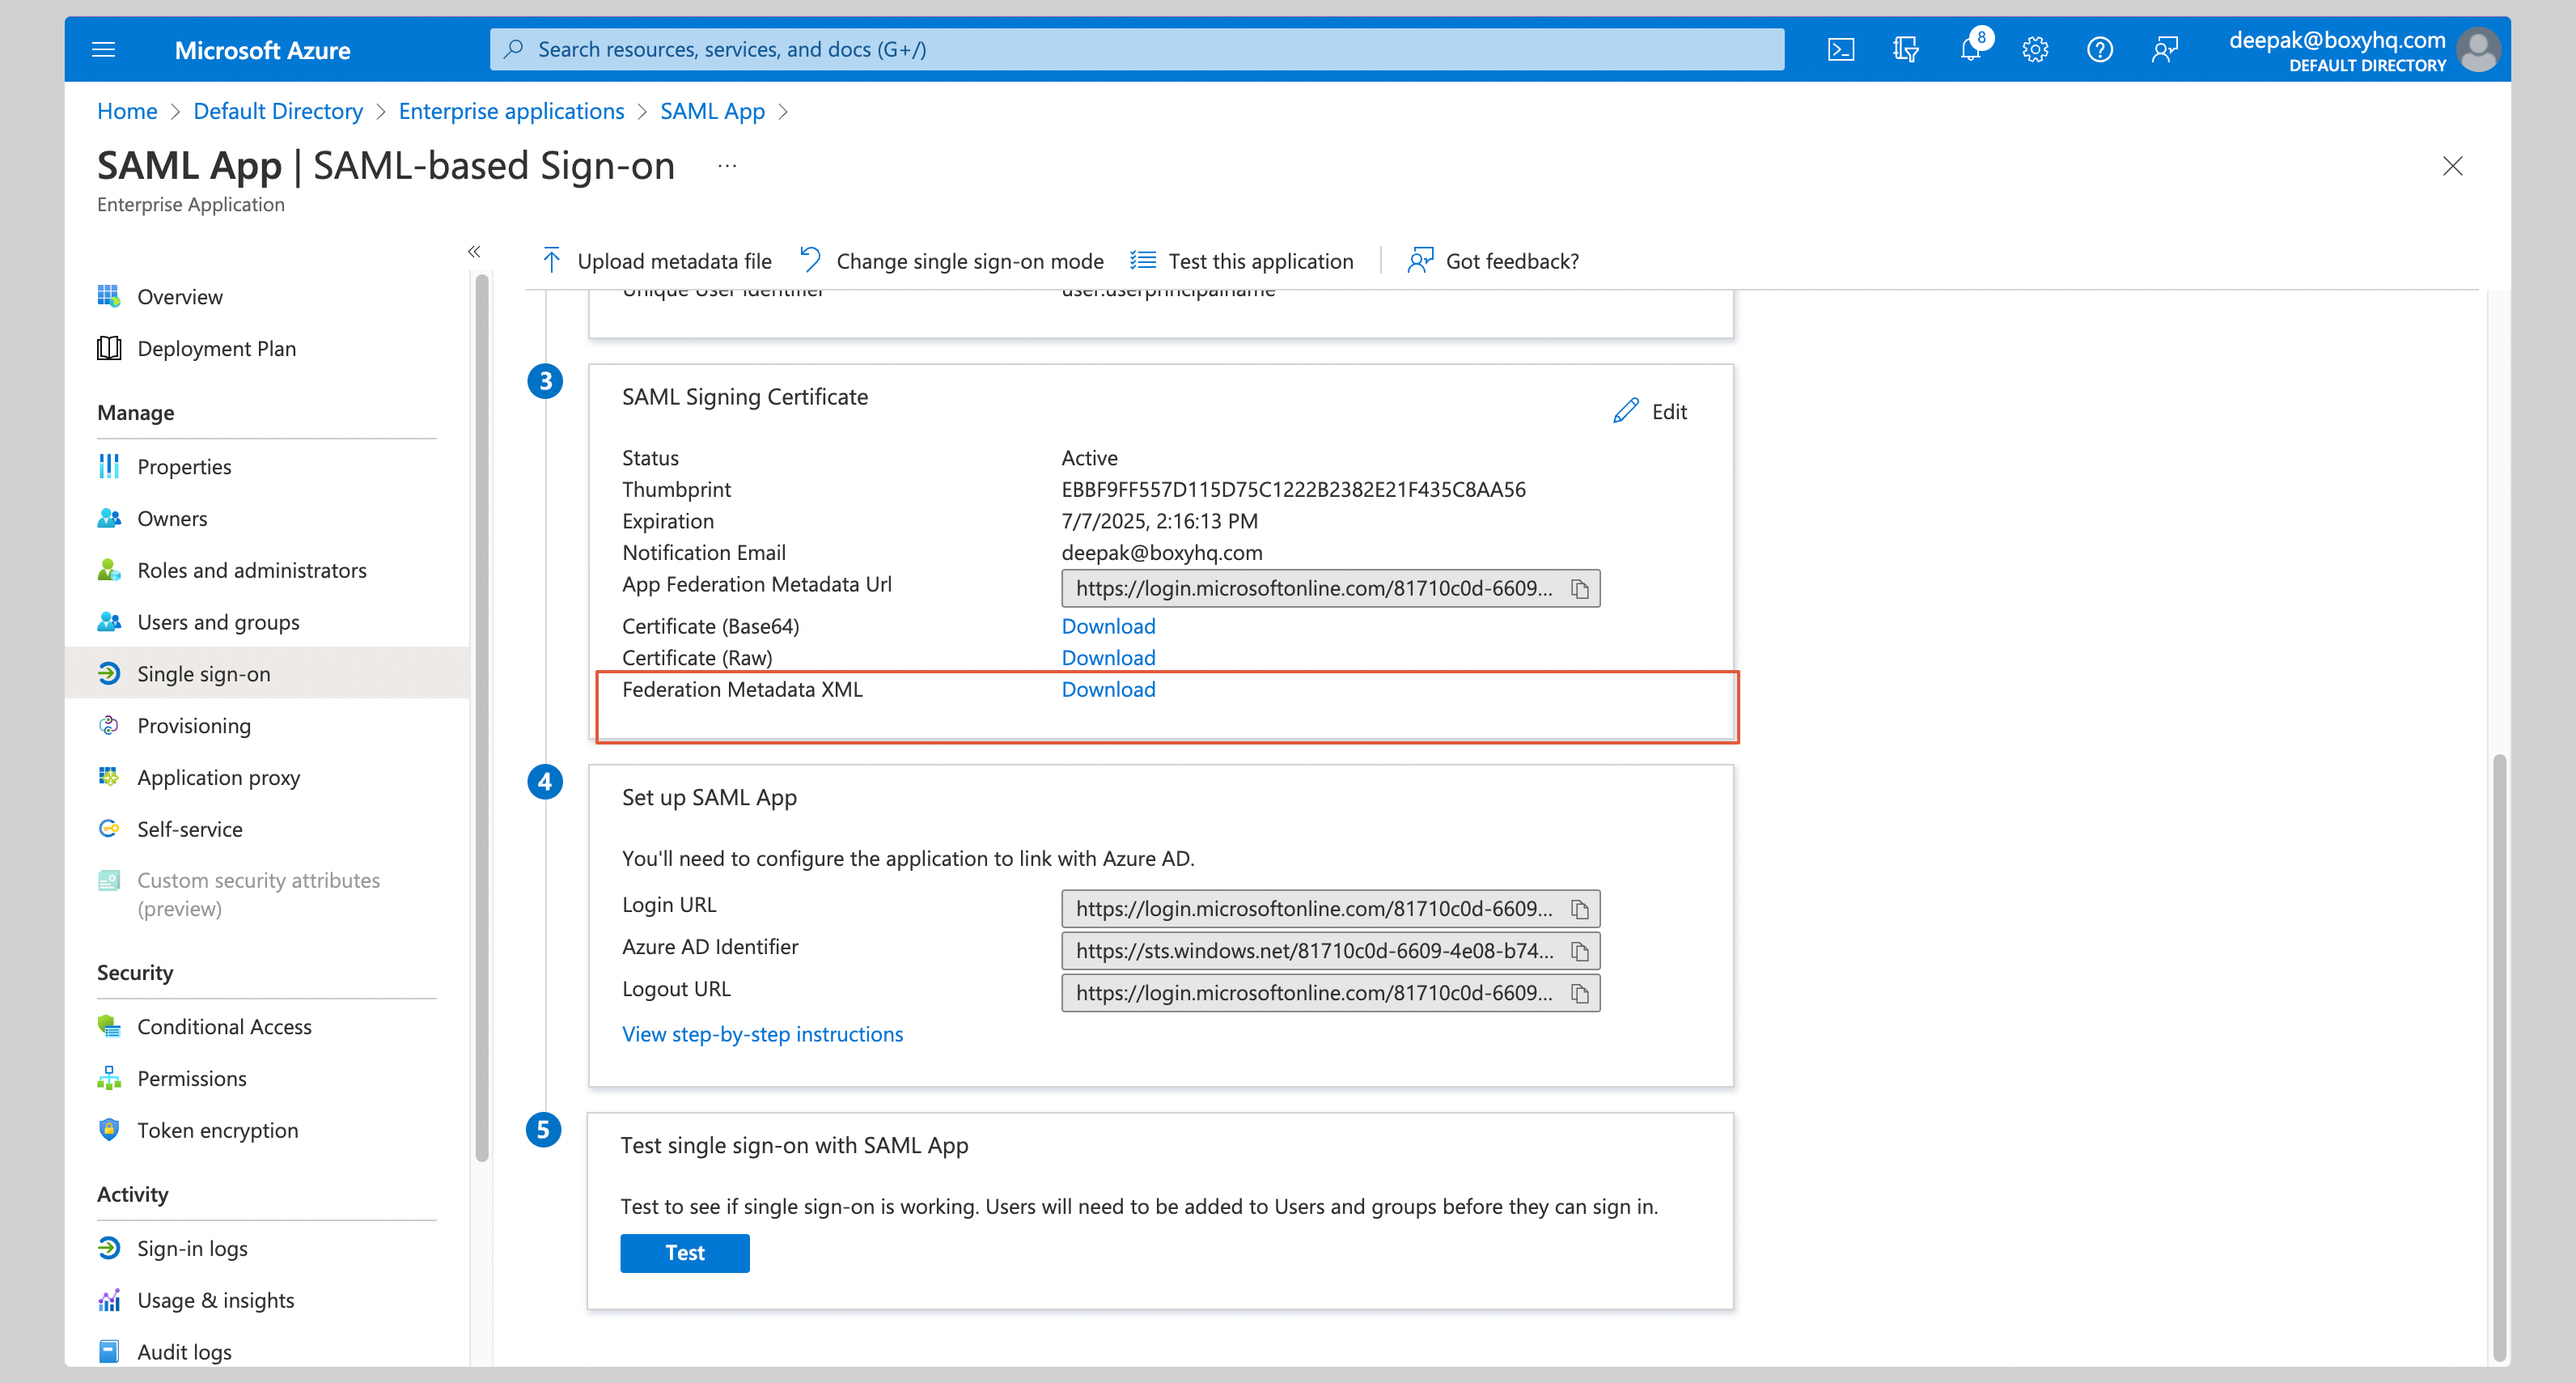Copy the Logout URL value
The image size is (2576, 1383).
pyautogui.click(x=1580, y=993)
